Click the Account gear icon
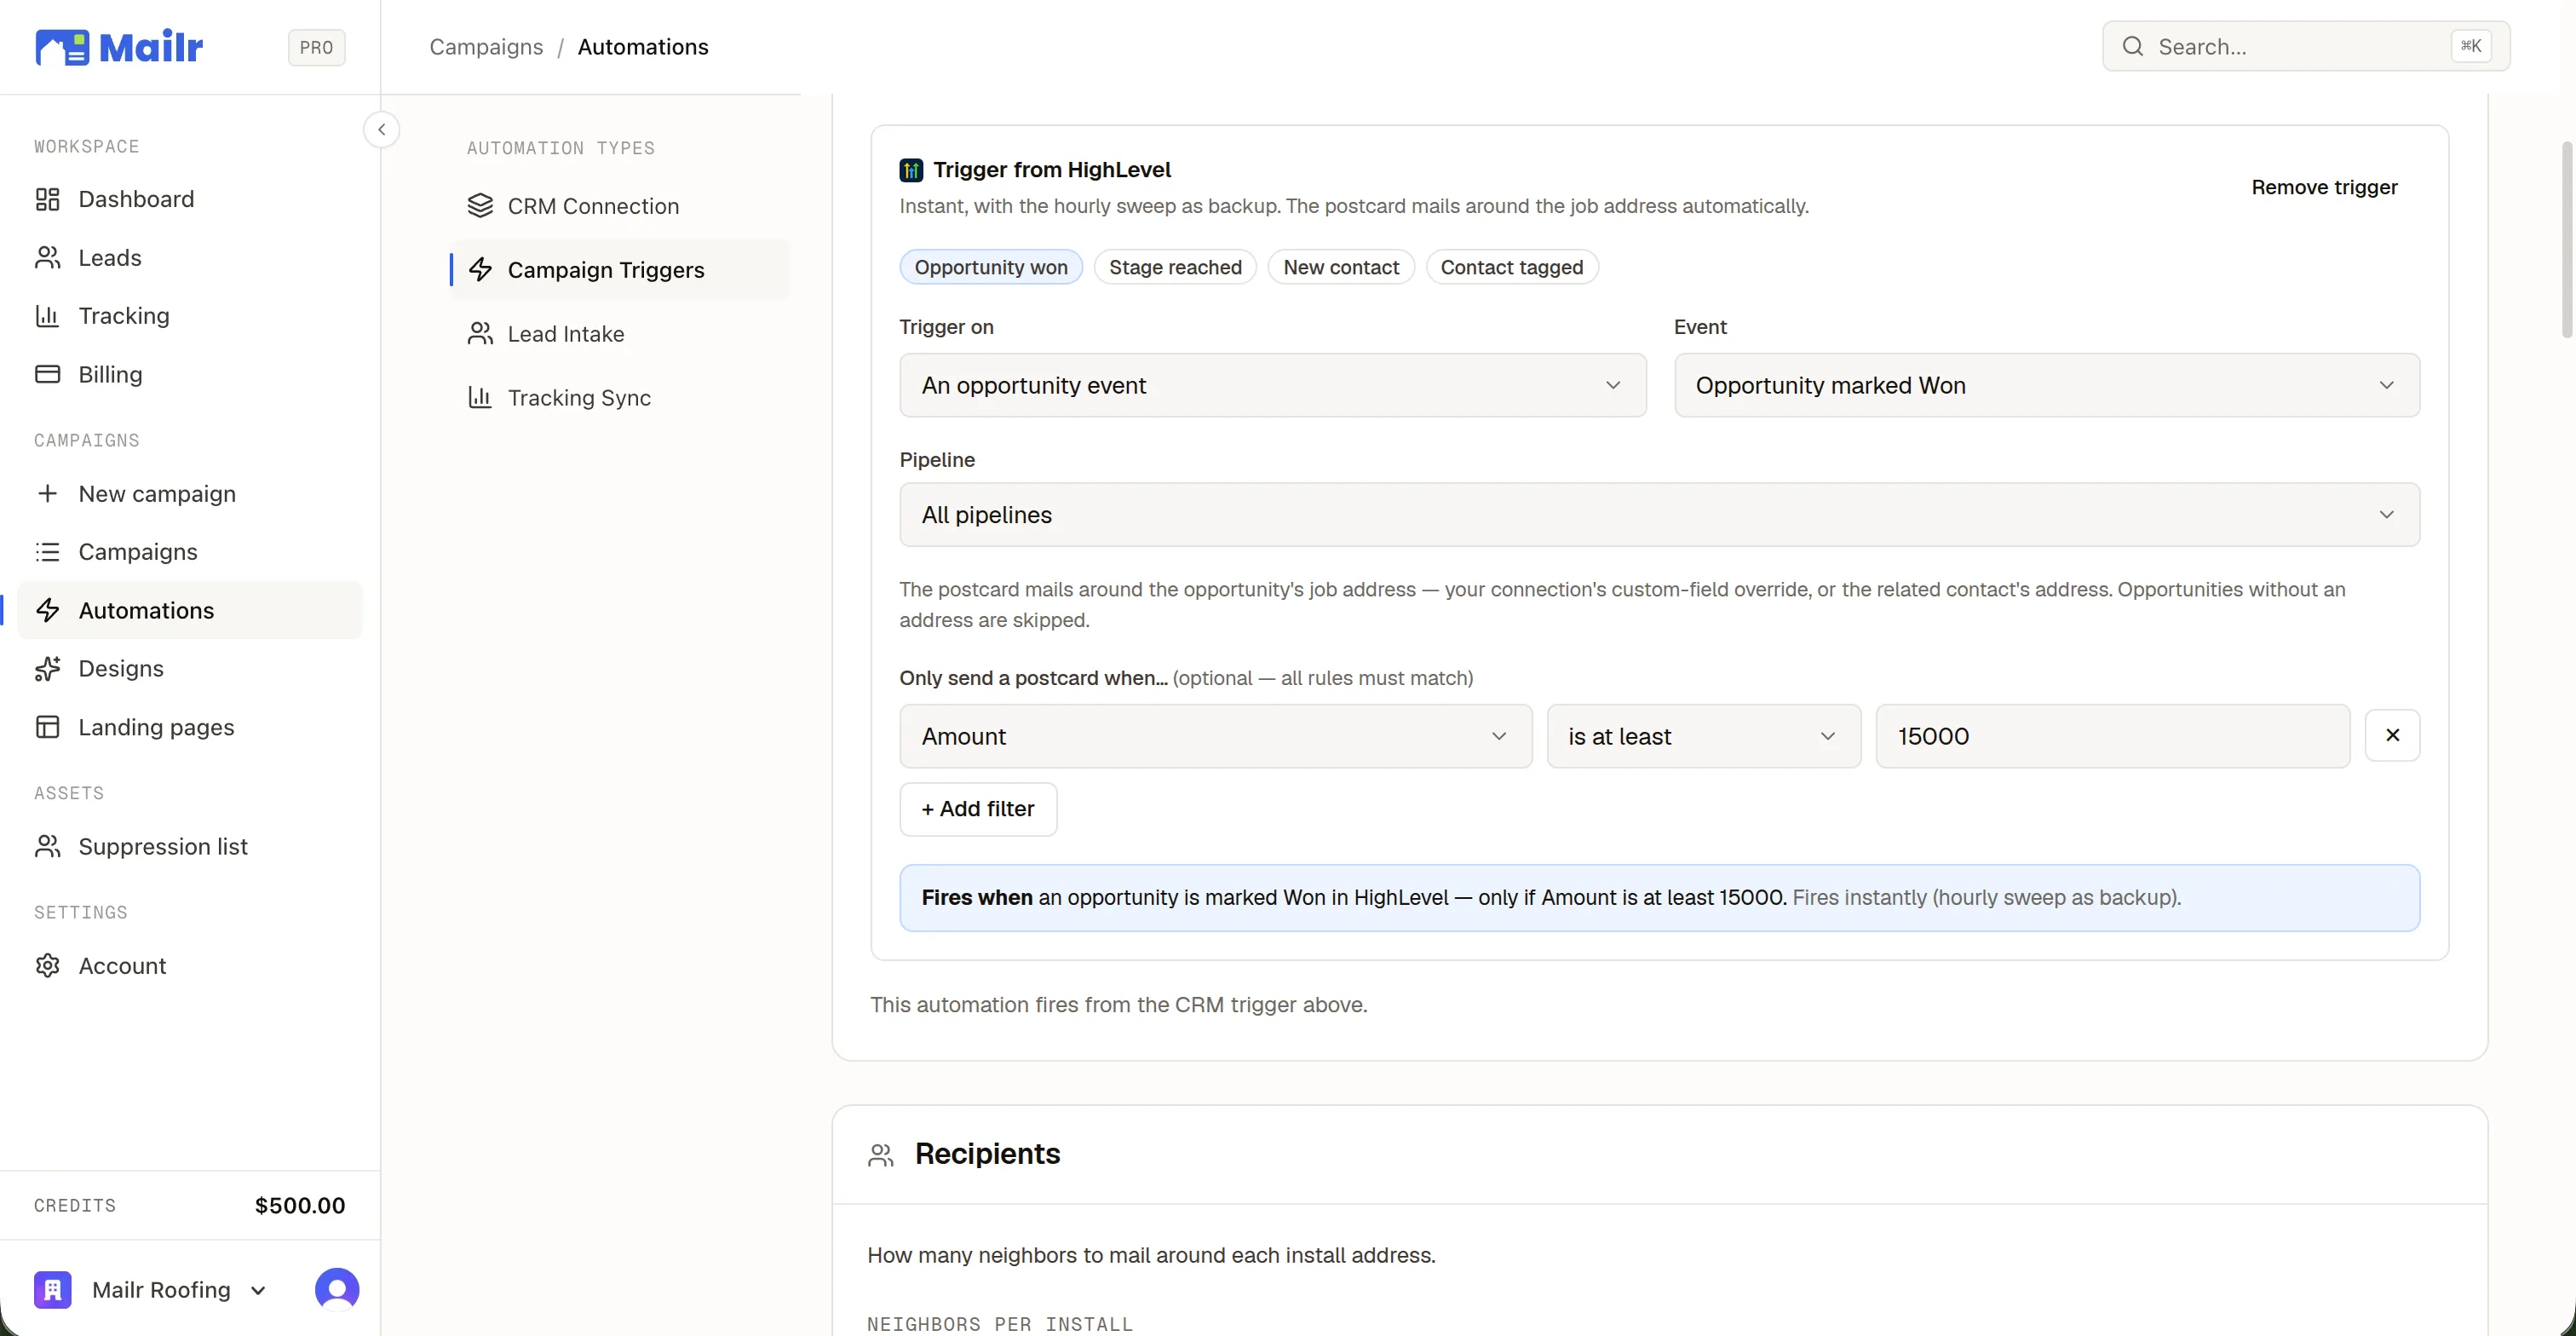 coord(47,966)
